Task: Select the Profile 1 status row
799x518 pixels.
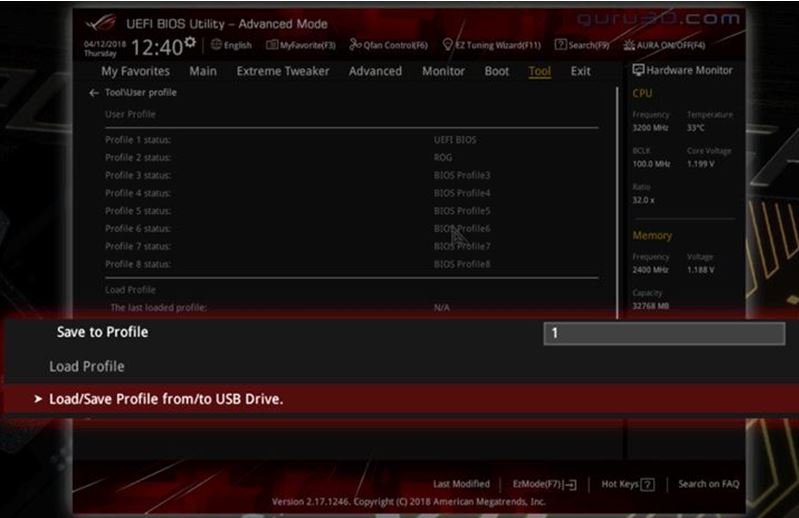Action: (x=352, y=140)
